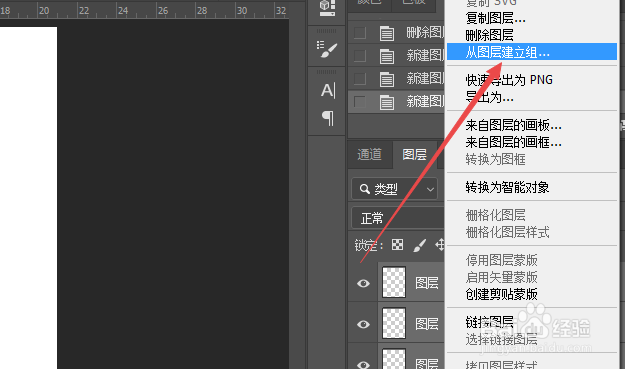
Task: Select the 删除图 step row text
Action: [425, 32]
